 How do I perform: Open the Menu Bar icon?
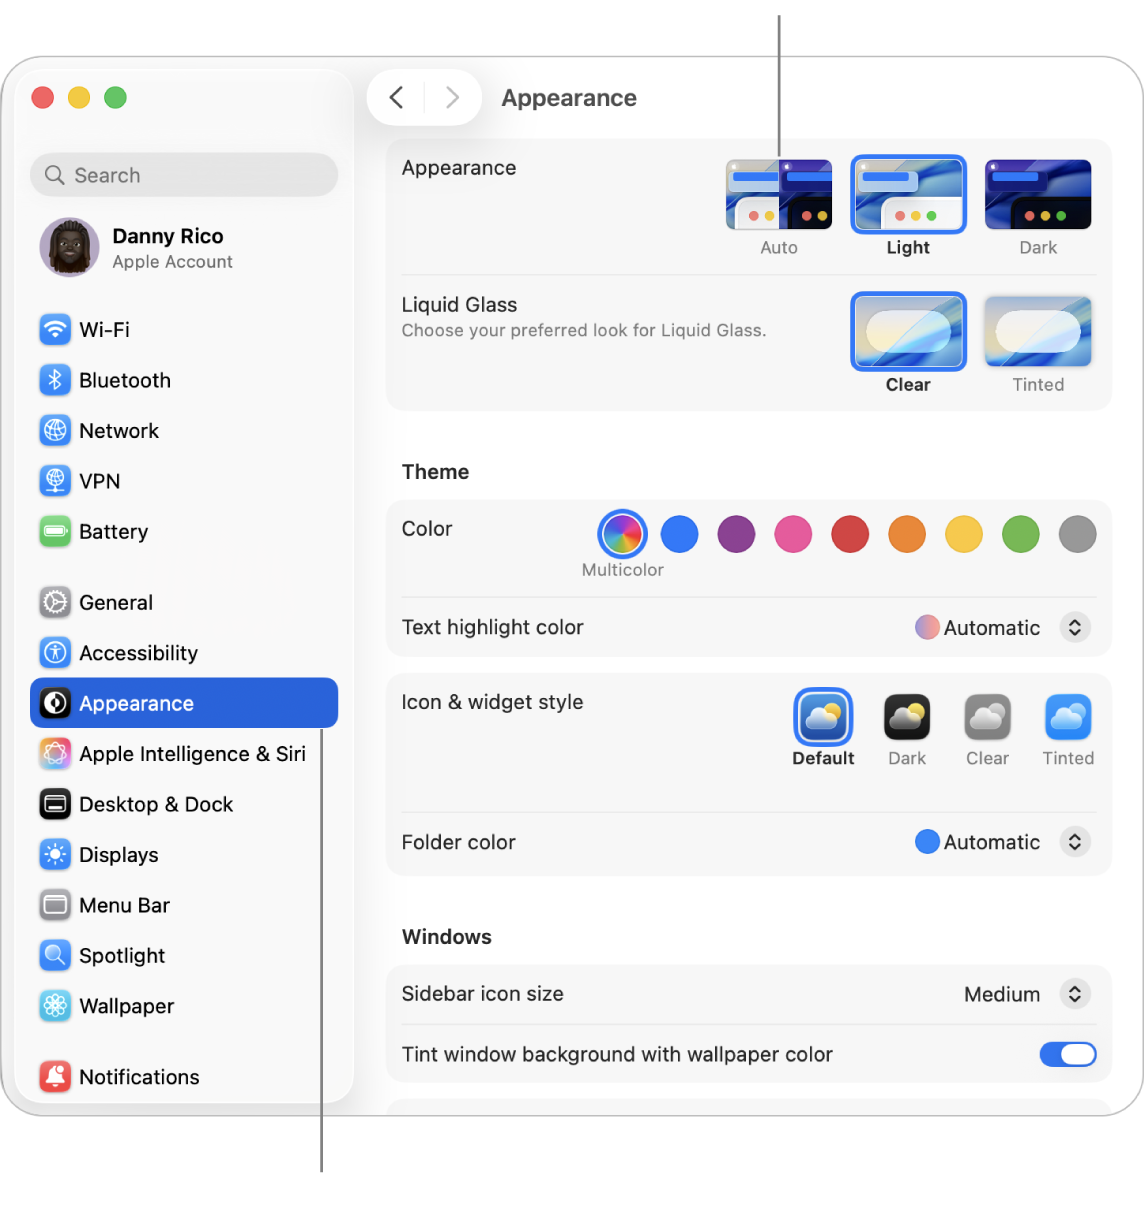tap(55, 905)
